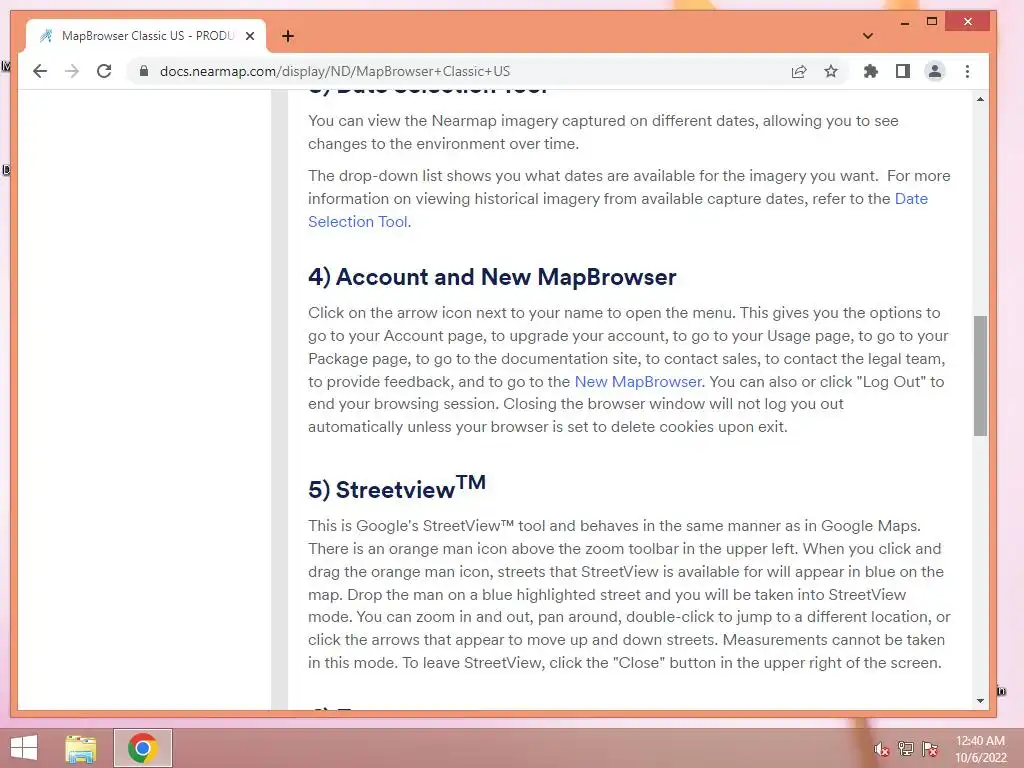This screenshot has height=768, width=1024.
Task: Bookmark this page with the star
Action: tap(831, 71)
